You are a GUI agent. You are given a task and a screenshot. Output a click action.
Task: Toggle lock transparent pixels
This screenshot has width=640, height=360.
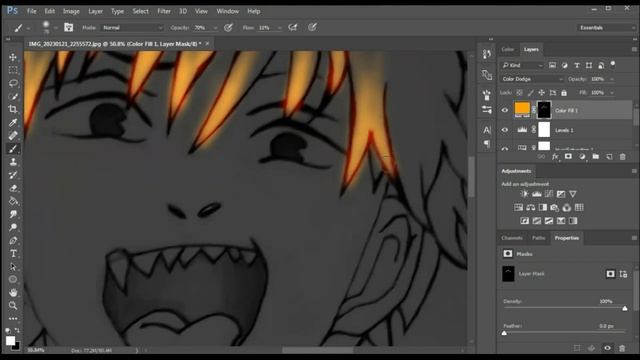click(x=519, y=93)
